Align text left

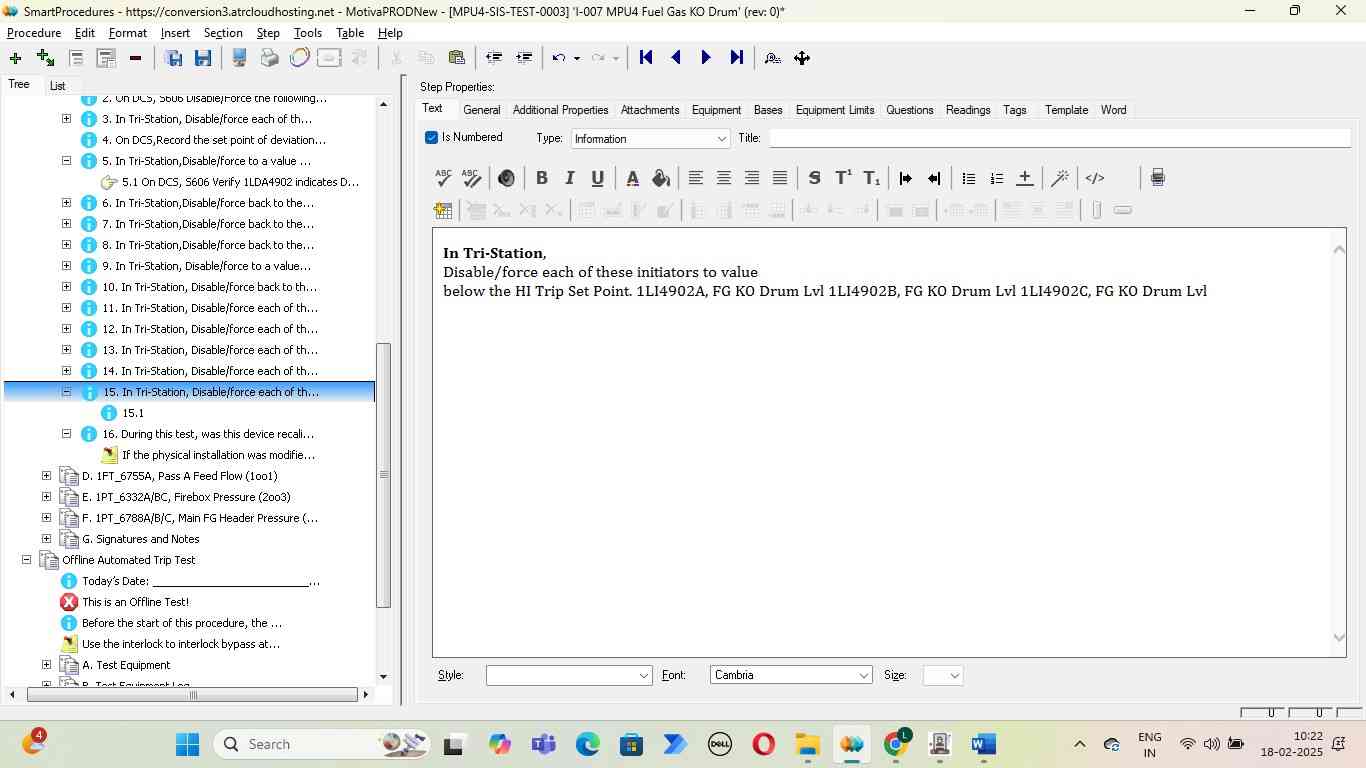695,178
